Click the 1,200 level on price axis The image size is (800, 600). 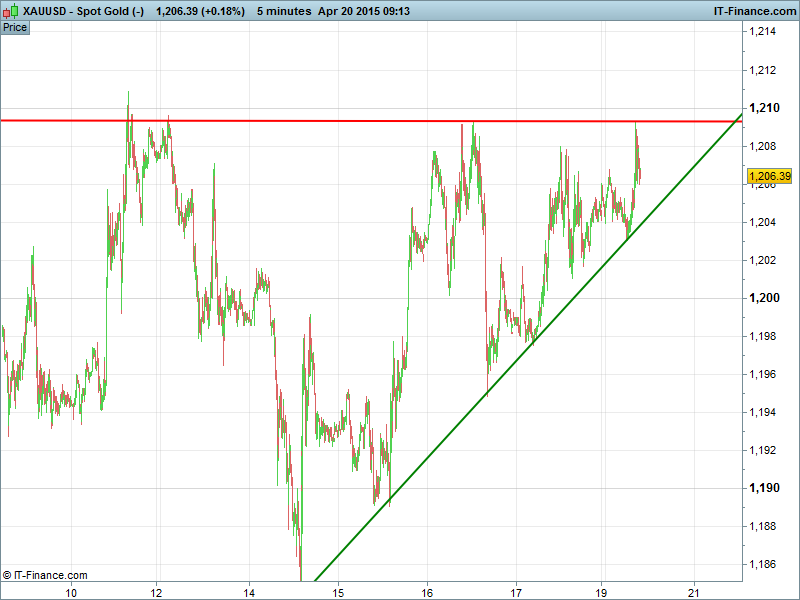click(x=763, y=298)
